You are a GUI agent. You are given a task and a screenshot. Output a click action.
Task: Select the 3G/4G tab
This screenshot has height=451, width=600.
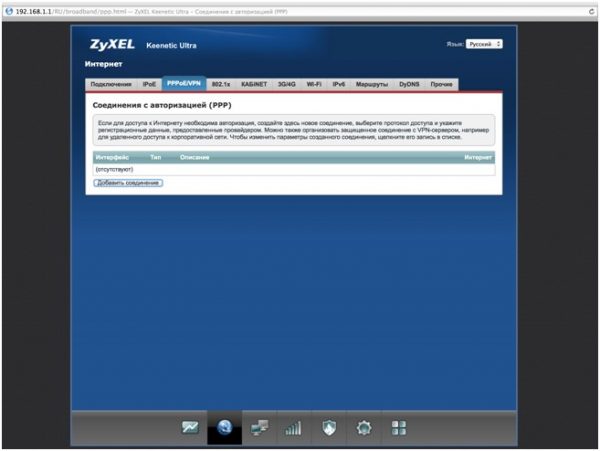coord(287,84)
